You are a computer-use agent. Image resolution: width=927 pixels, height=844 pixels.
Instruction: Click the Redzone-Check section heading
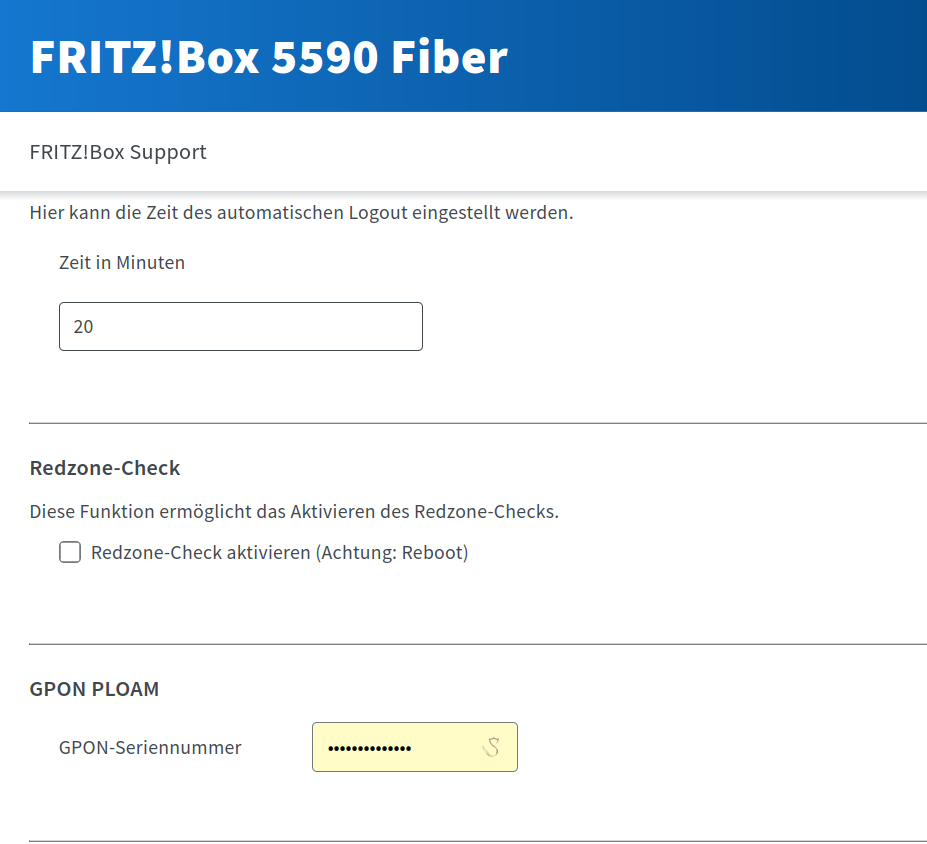[x=105, y=468]
